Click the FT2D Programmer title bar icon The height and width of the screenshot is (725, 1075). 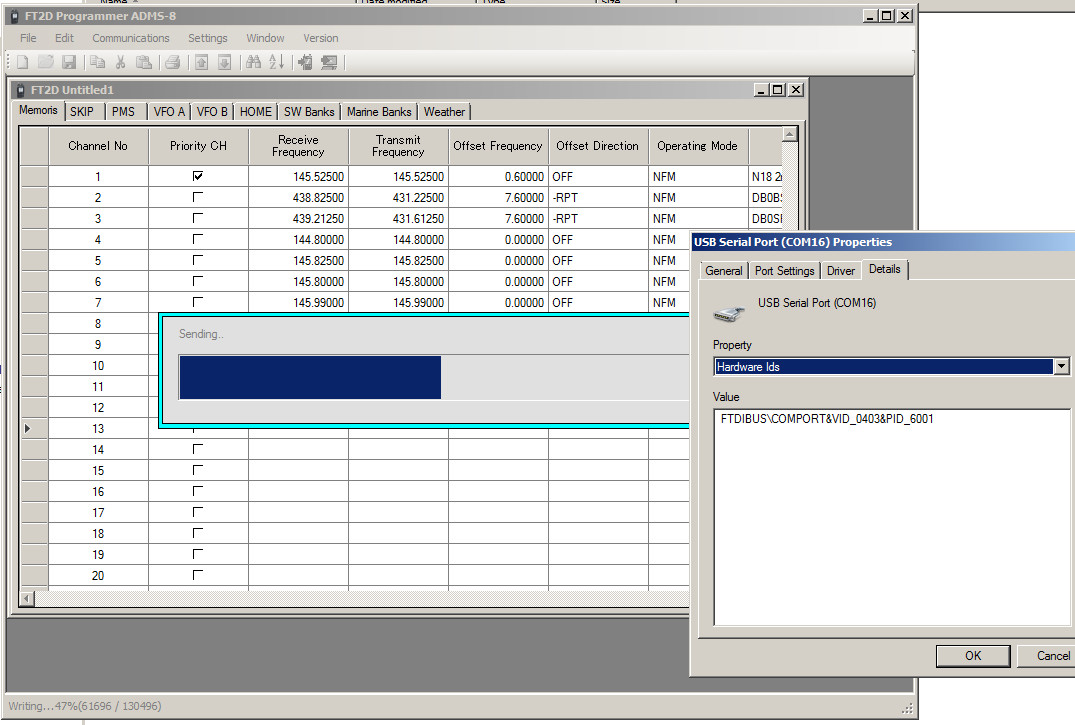coord(14,16)
